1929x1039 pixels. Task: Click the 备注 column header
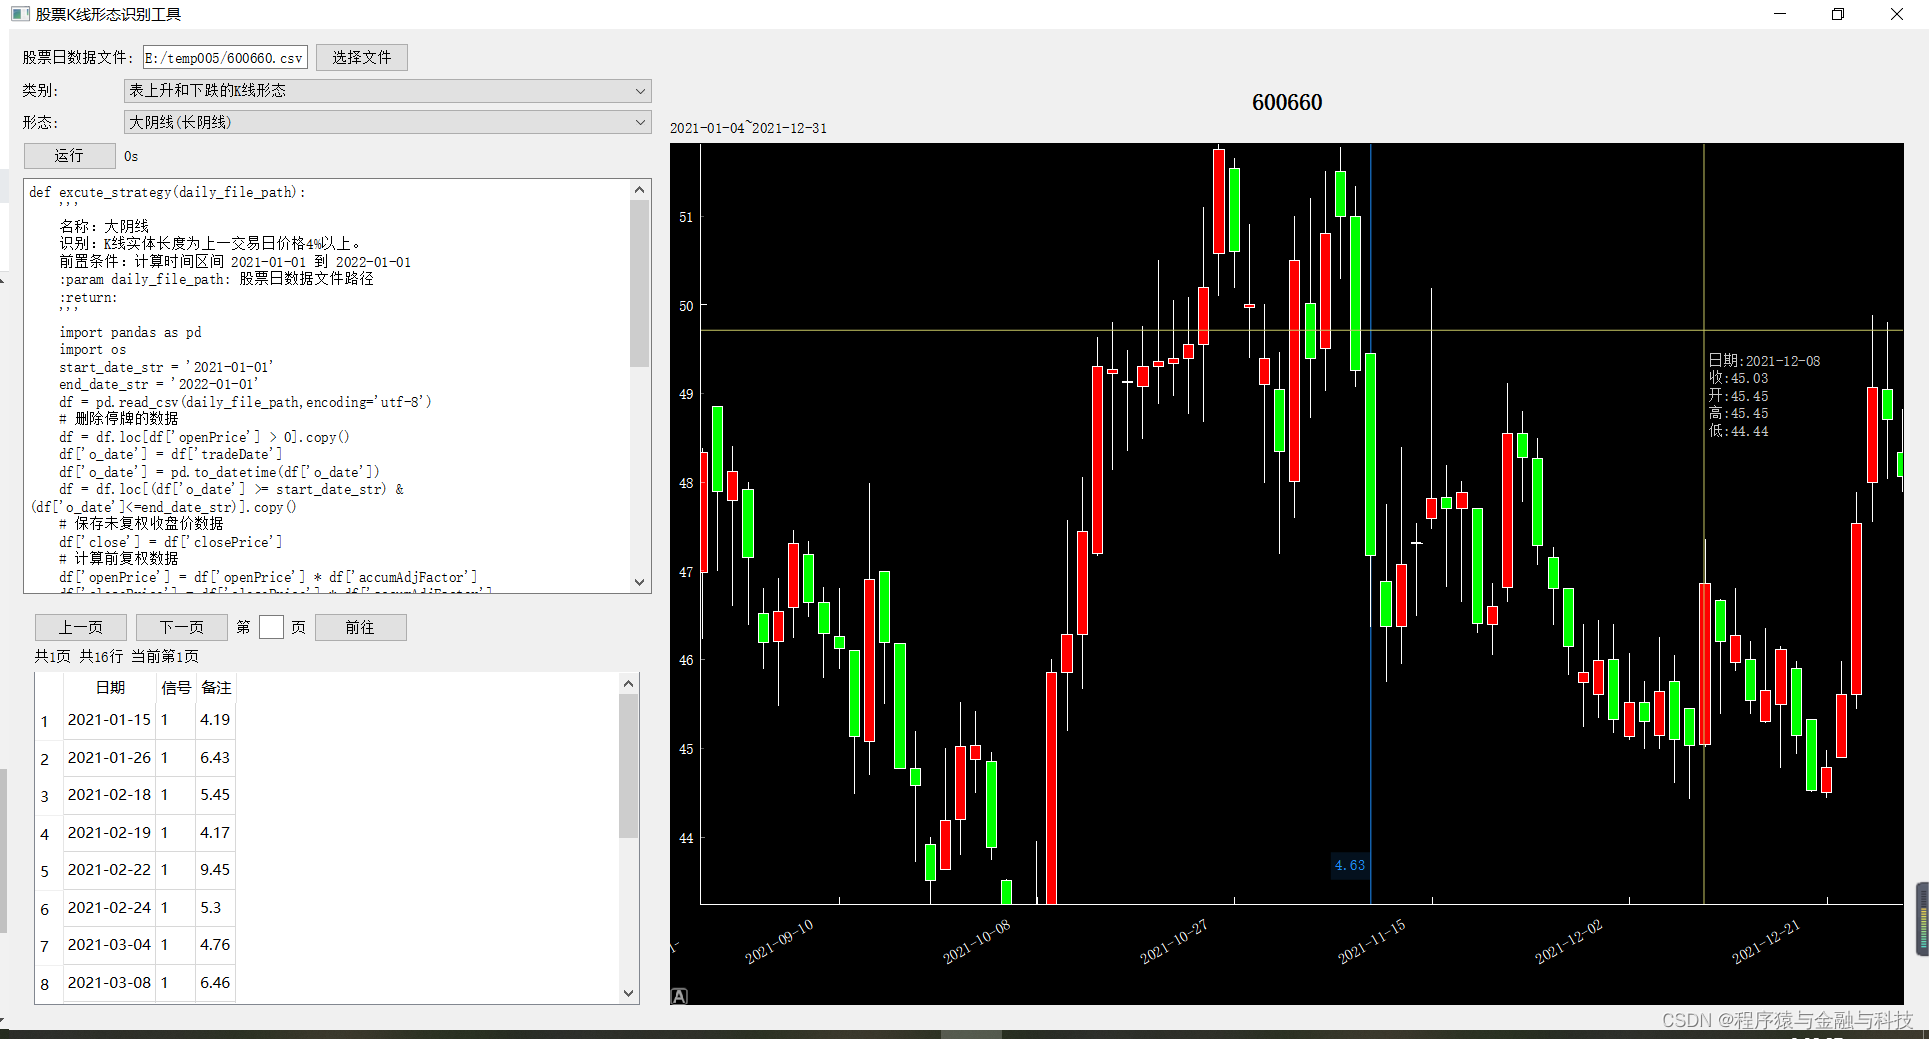[216, 688]
